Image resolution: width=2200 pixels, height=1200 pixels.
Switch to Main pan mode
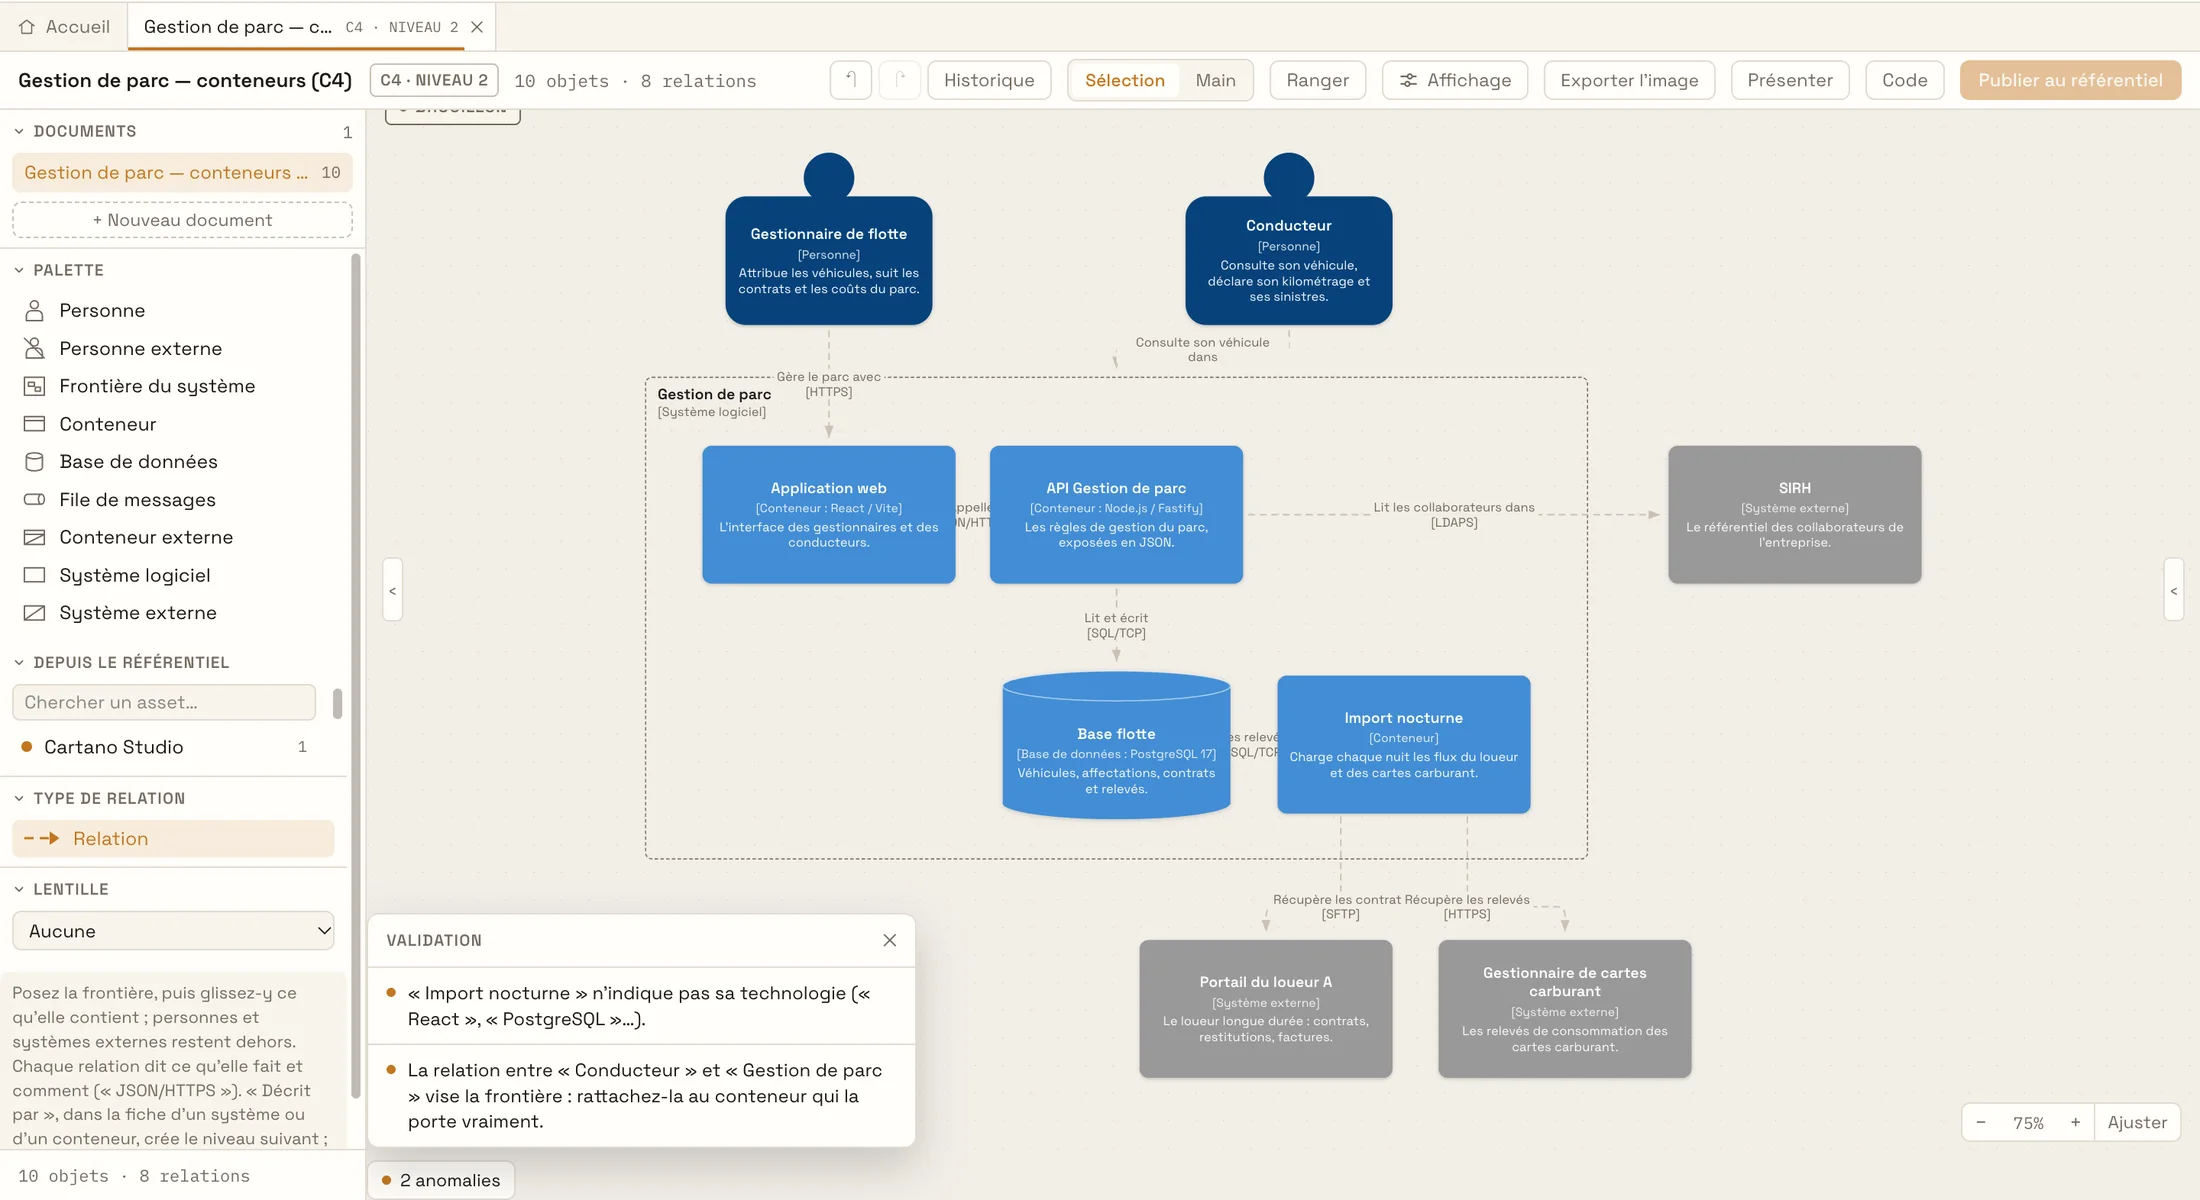point(1216,80)
